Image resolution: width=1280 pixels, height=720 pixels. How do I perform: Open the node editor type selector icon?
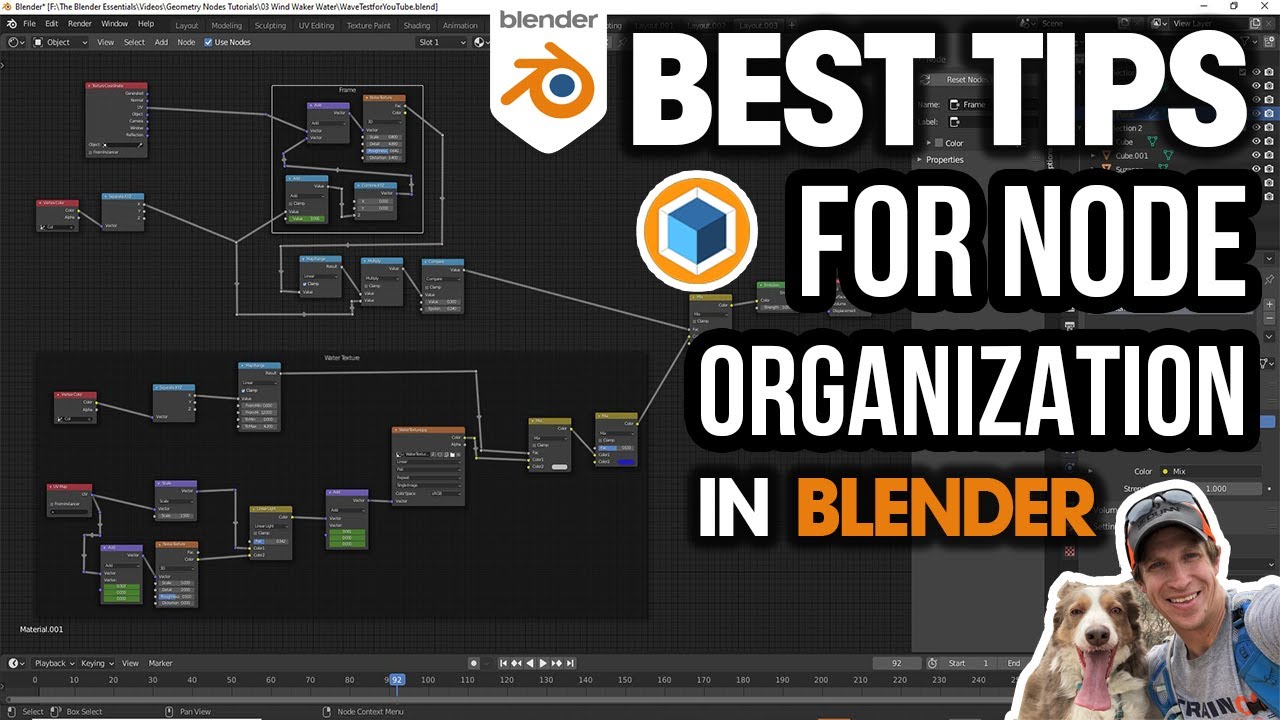point(15,42)
